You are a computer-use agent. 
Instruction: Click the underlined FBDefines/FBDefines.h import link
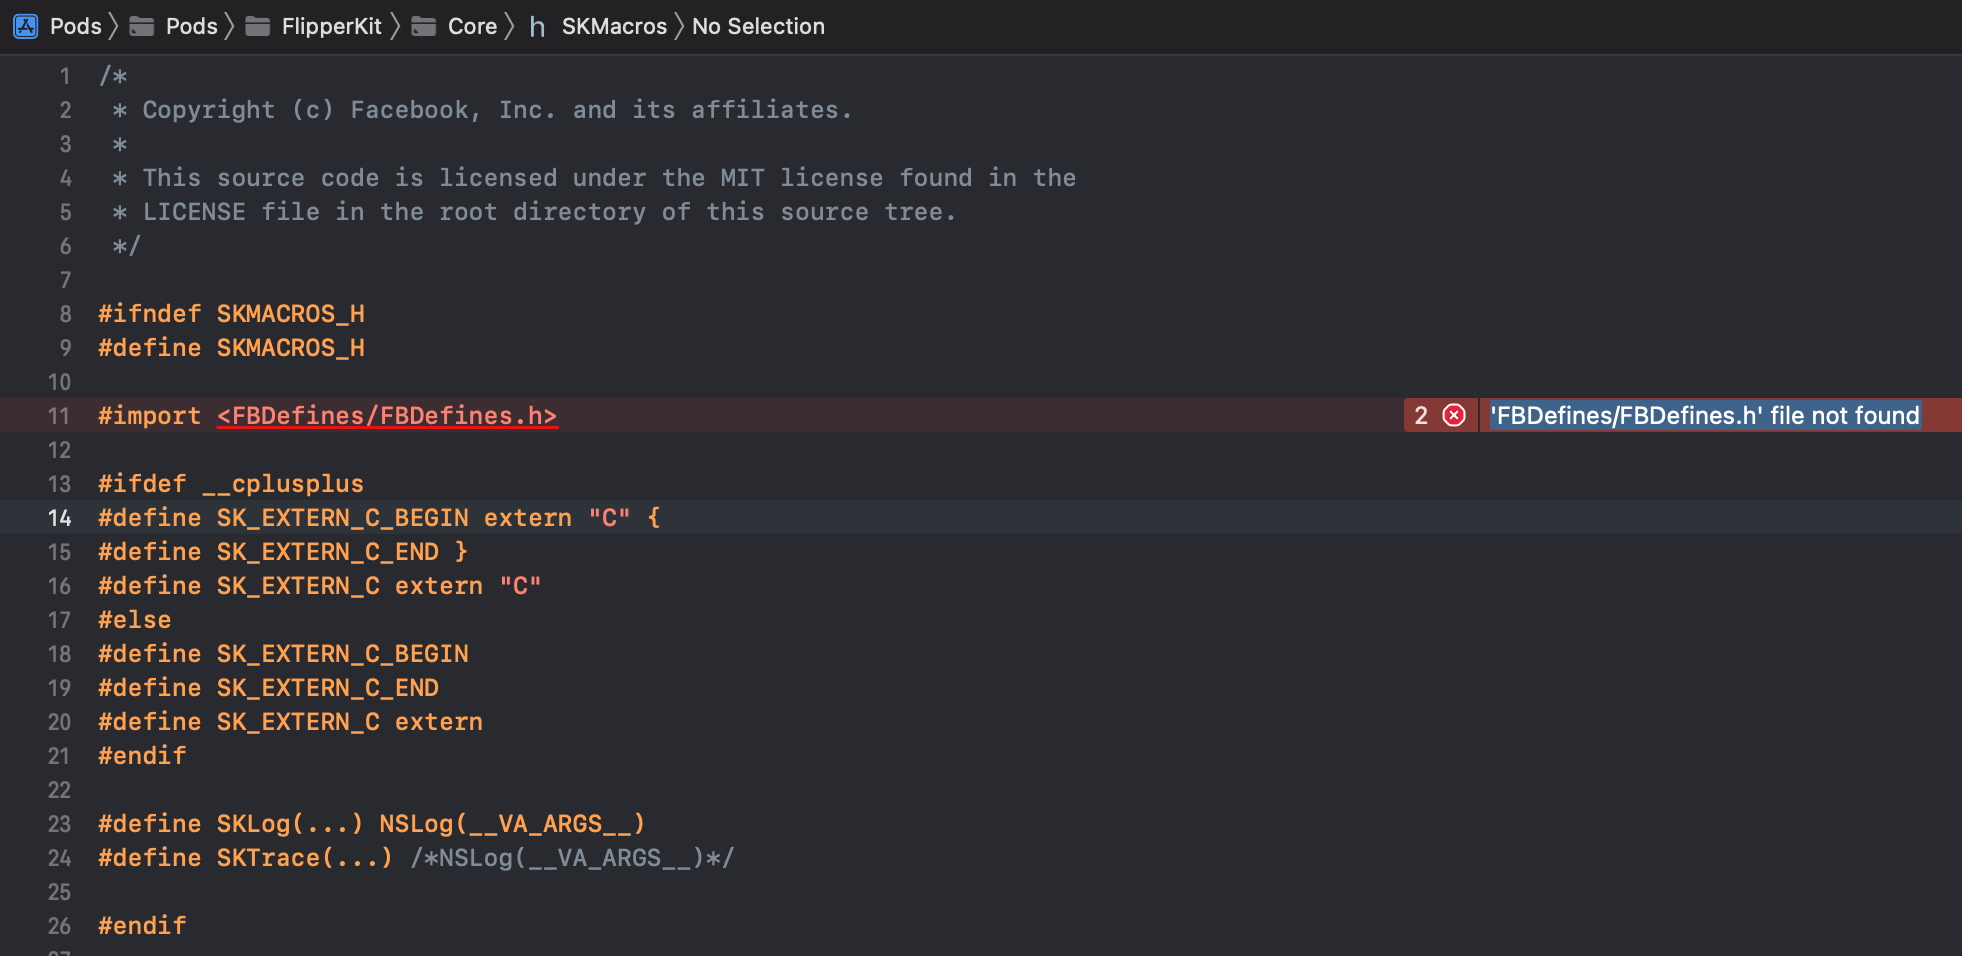387,415
